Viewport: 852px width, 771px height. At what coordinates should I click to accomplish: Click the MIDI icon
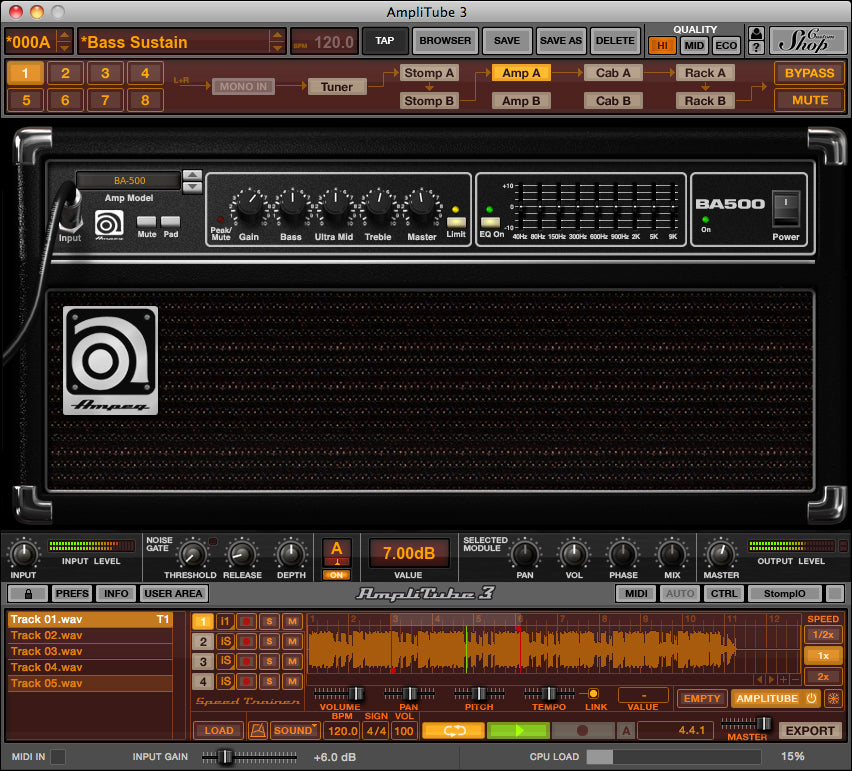click(x=636, y=593)
